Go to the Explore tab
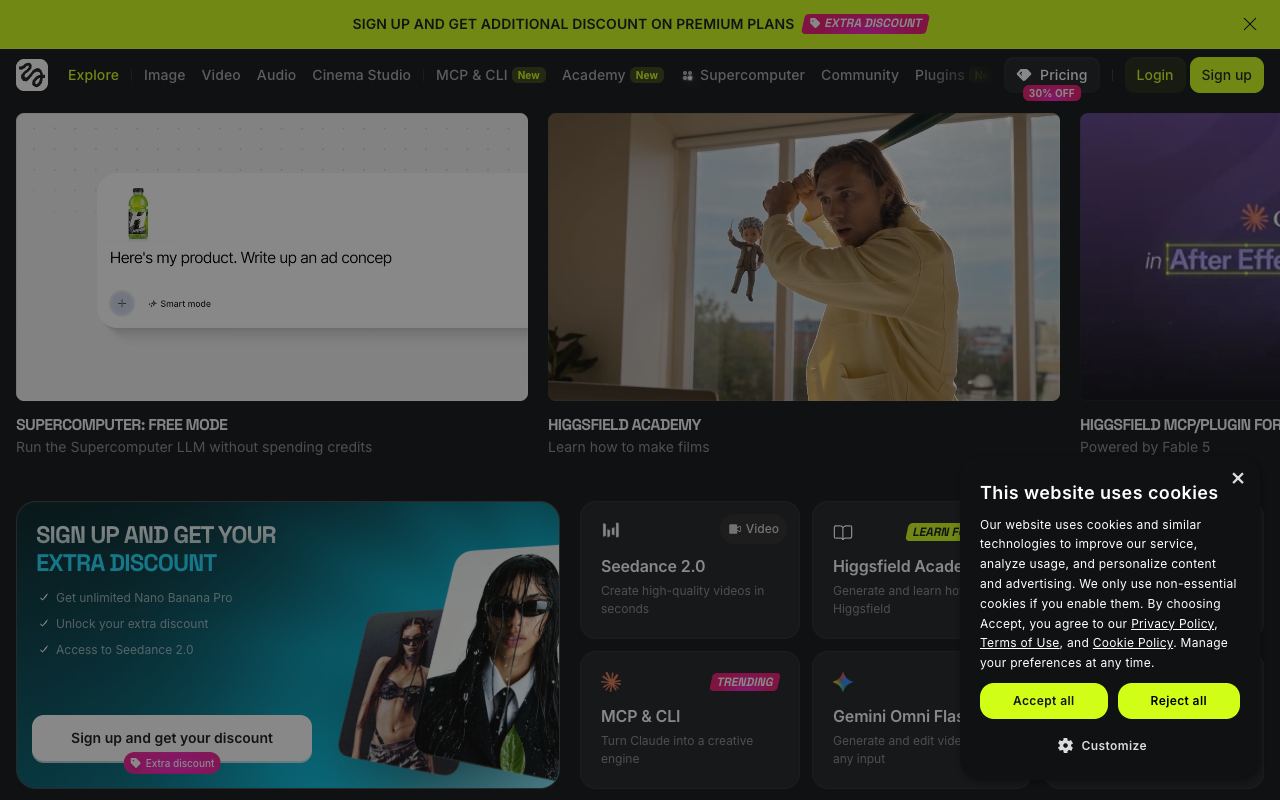Image resolution: width=1280 pixels, height=800 pixels. [x=93, y=75]
